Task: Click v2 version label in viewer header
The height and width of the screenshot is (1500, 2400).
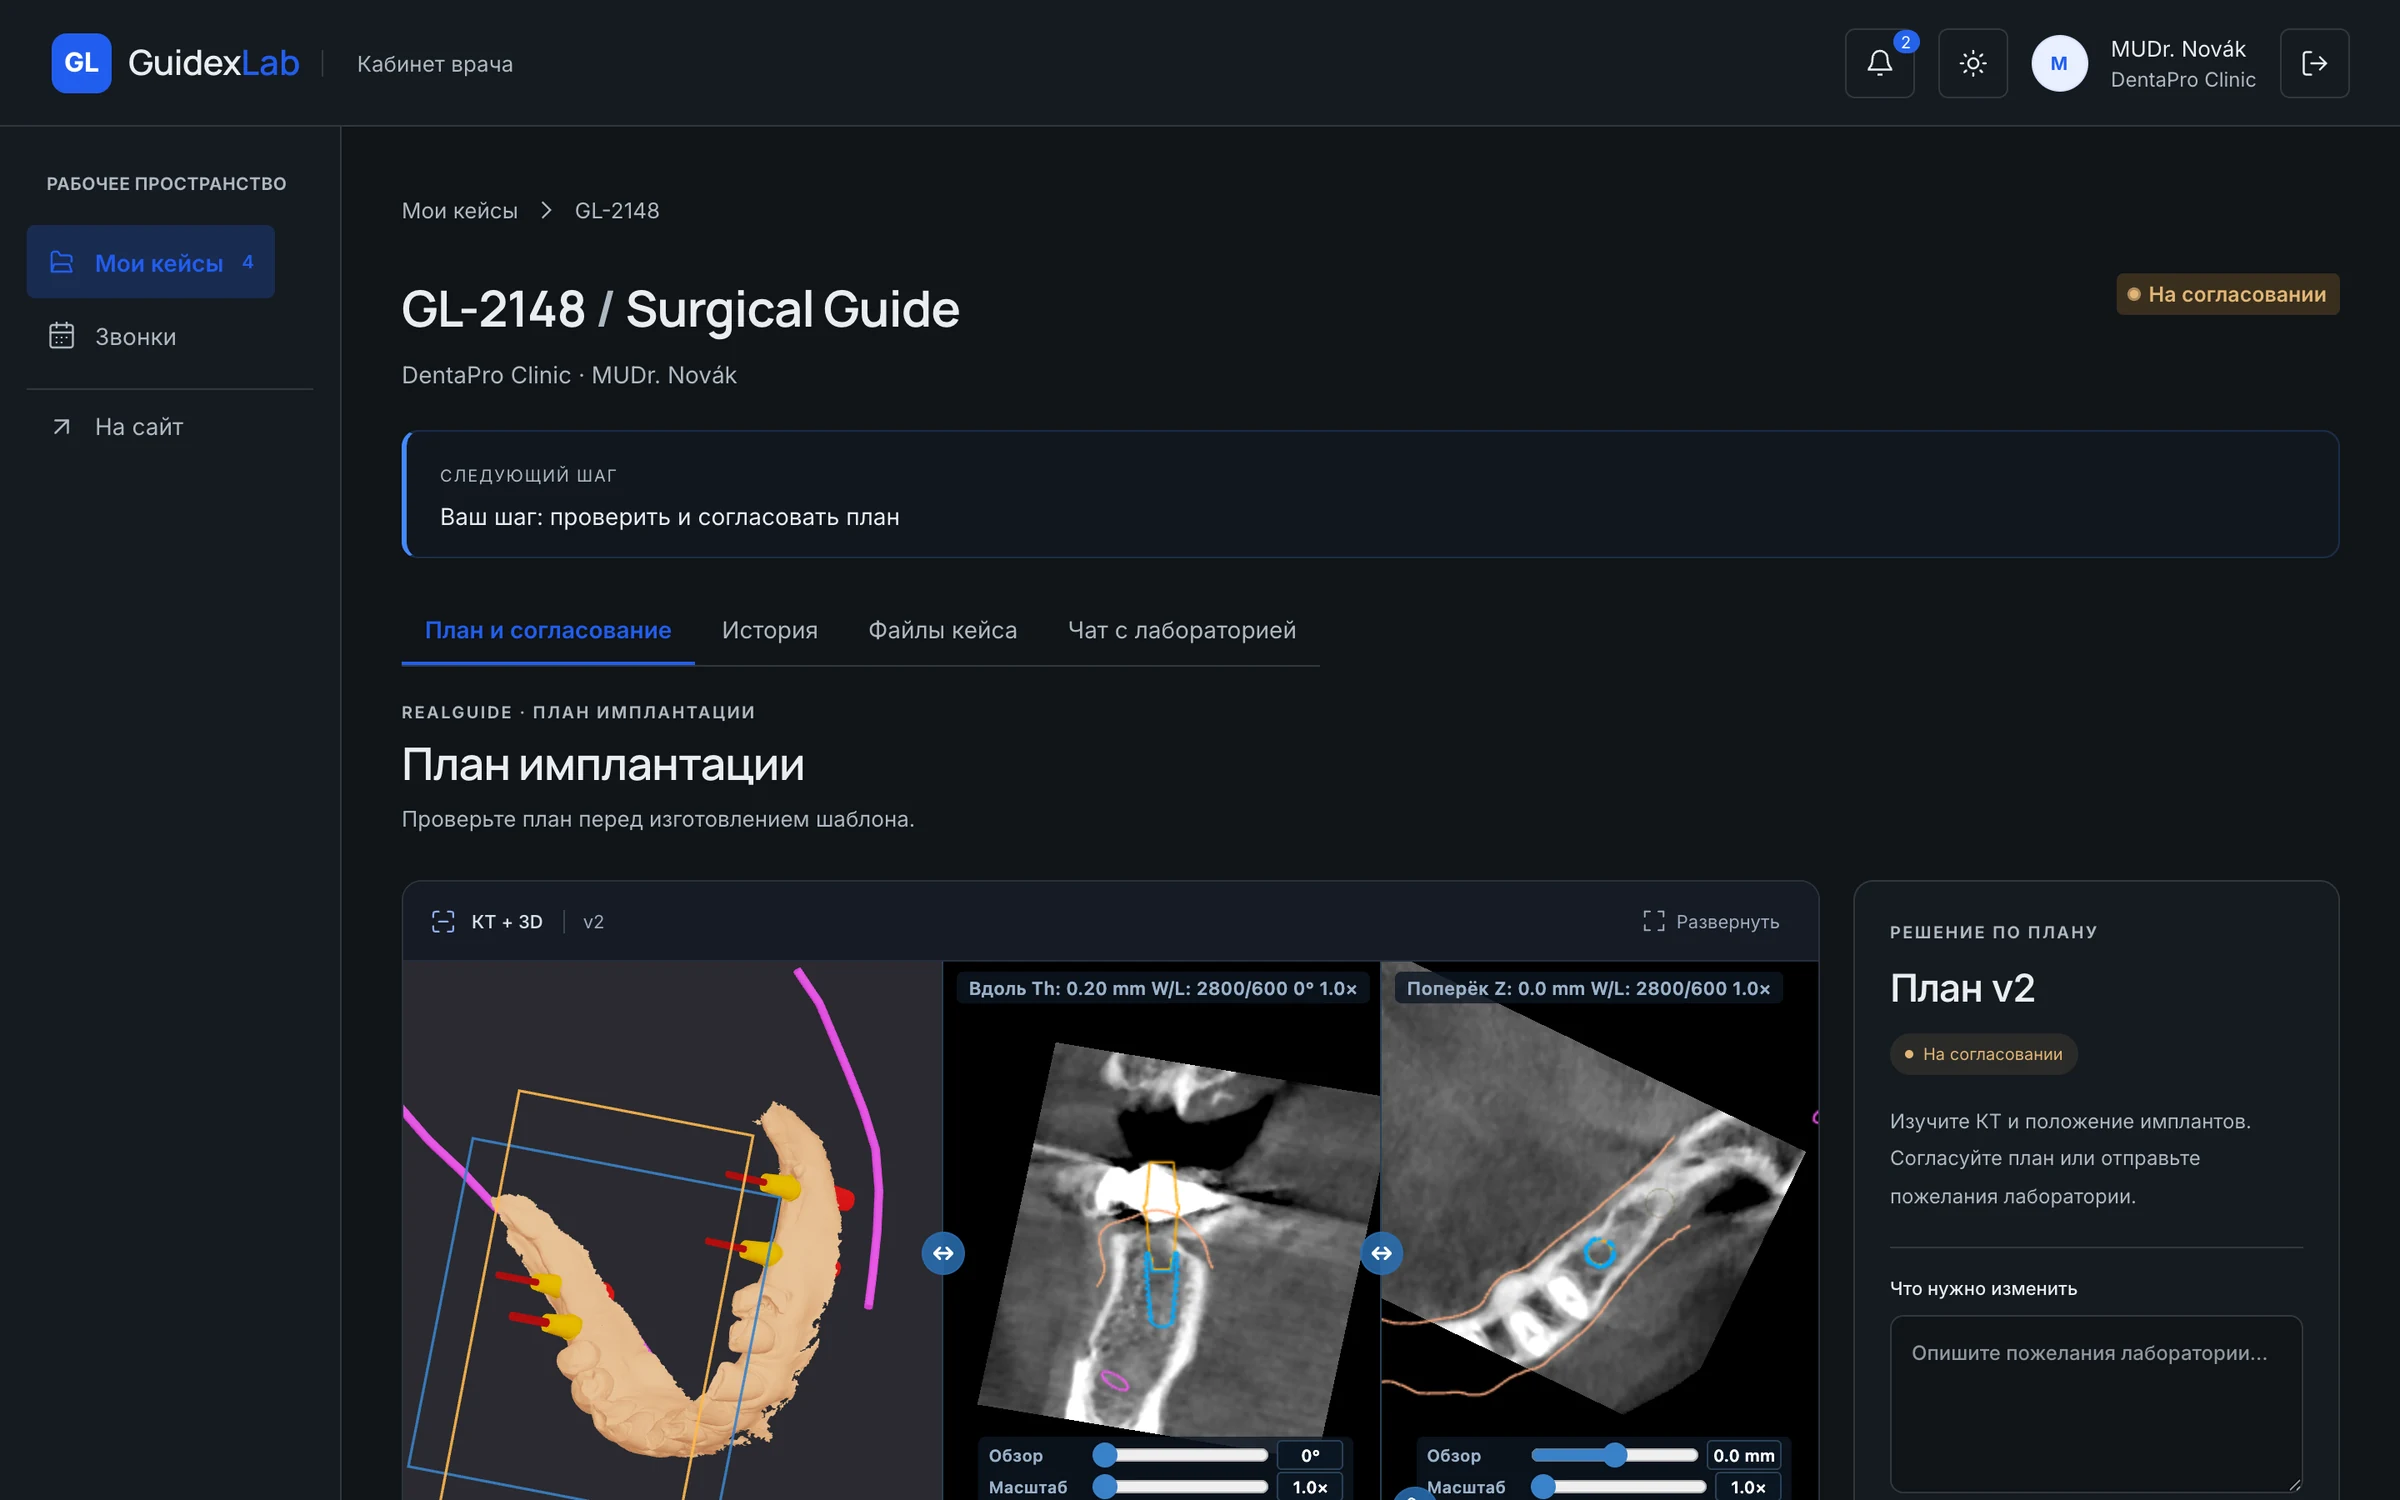Action: (x=593, y=921)
